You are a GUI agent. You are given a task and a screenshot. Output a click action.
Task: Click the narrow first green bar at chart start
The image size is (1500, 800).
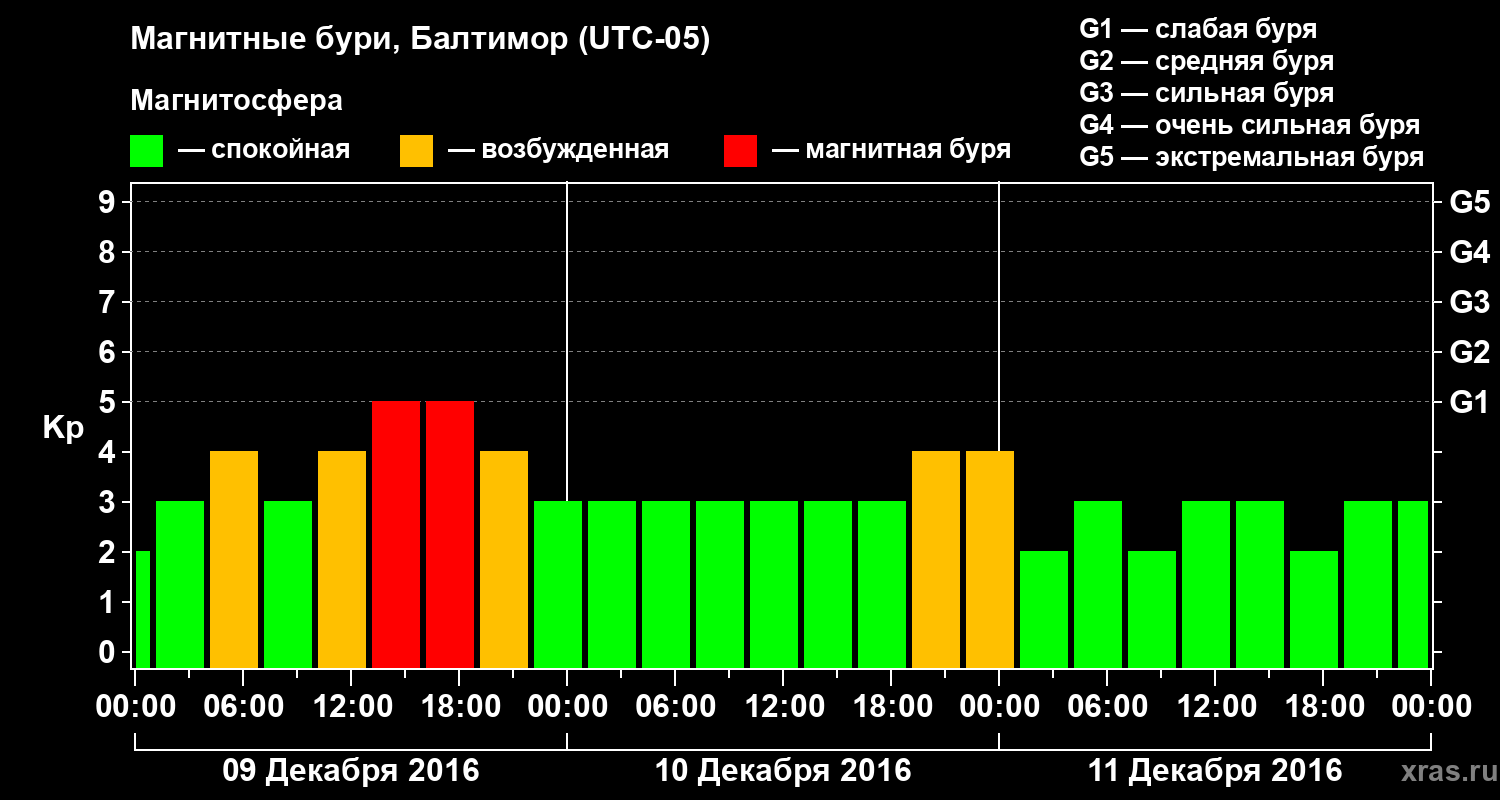pyautogui.click(x=142, y=610)
